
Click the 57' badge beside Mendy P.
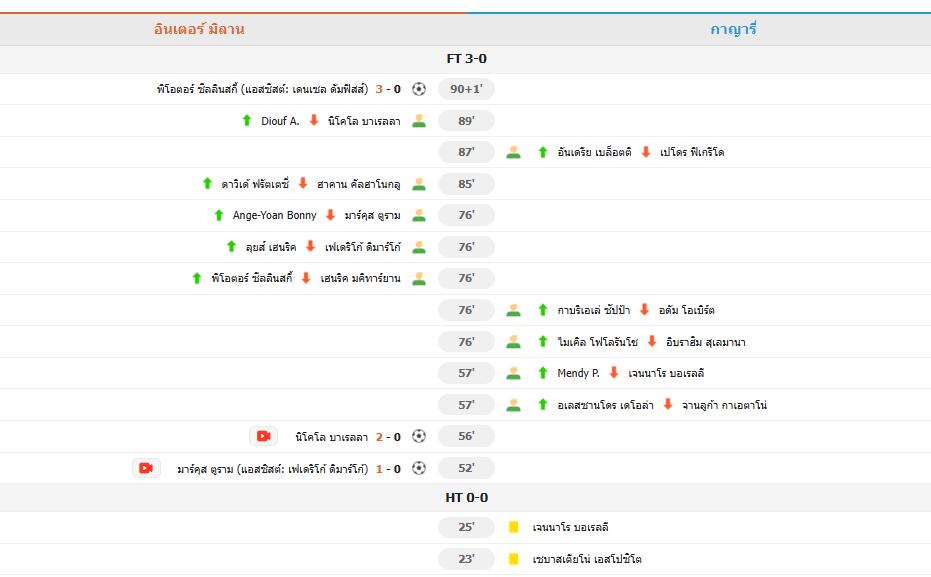point(466,373)
